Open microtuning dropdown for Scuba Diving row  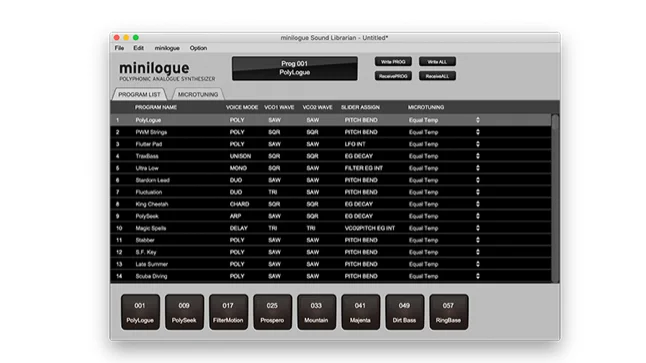(x=478, y=276)
